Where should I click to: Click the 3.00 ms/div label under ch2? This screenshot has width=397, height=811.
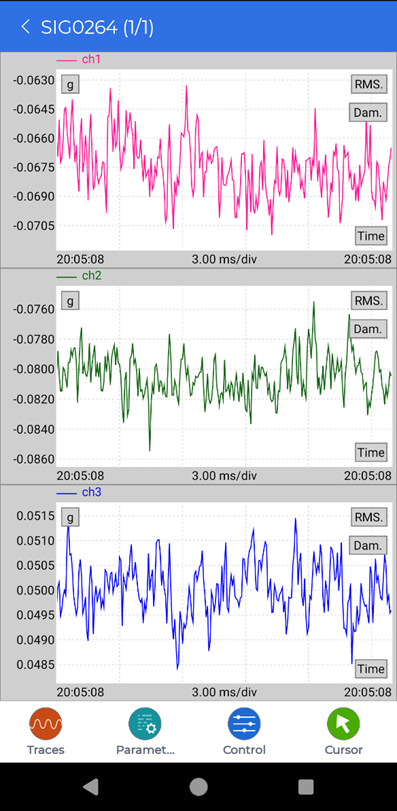pyautogui.click(x=224, y=475)
